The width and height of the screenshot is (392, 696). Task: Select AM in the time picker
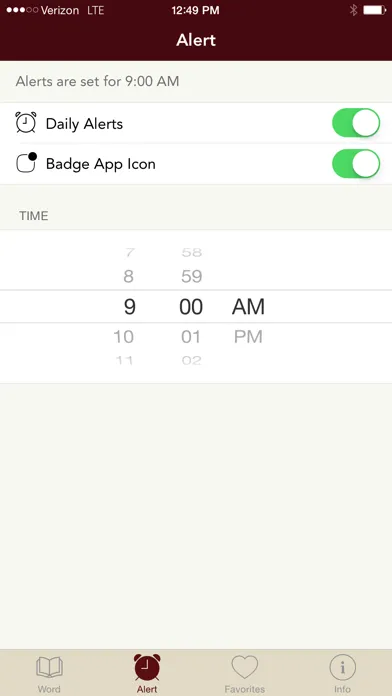[248, 307]
